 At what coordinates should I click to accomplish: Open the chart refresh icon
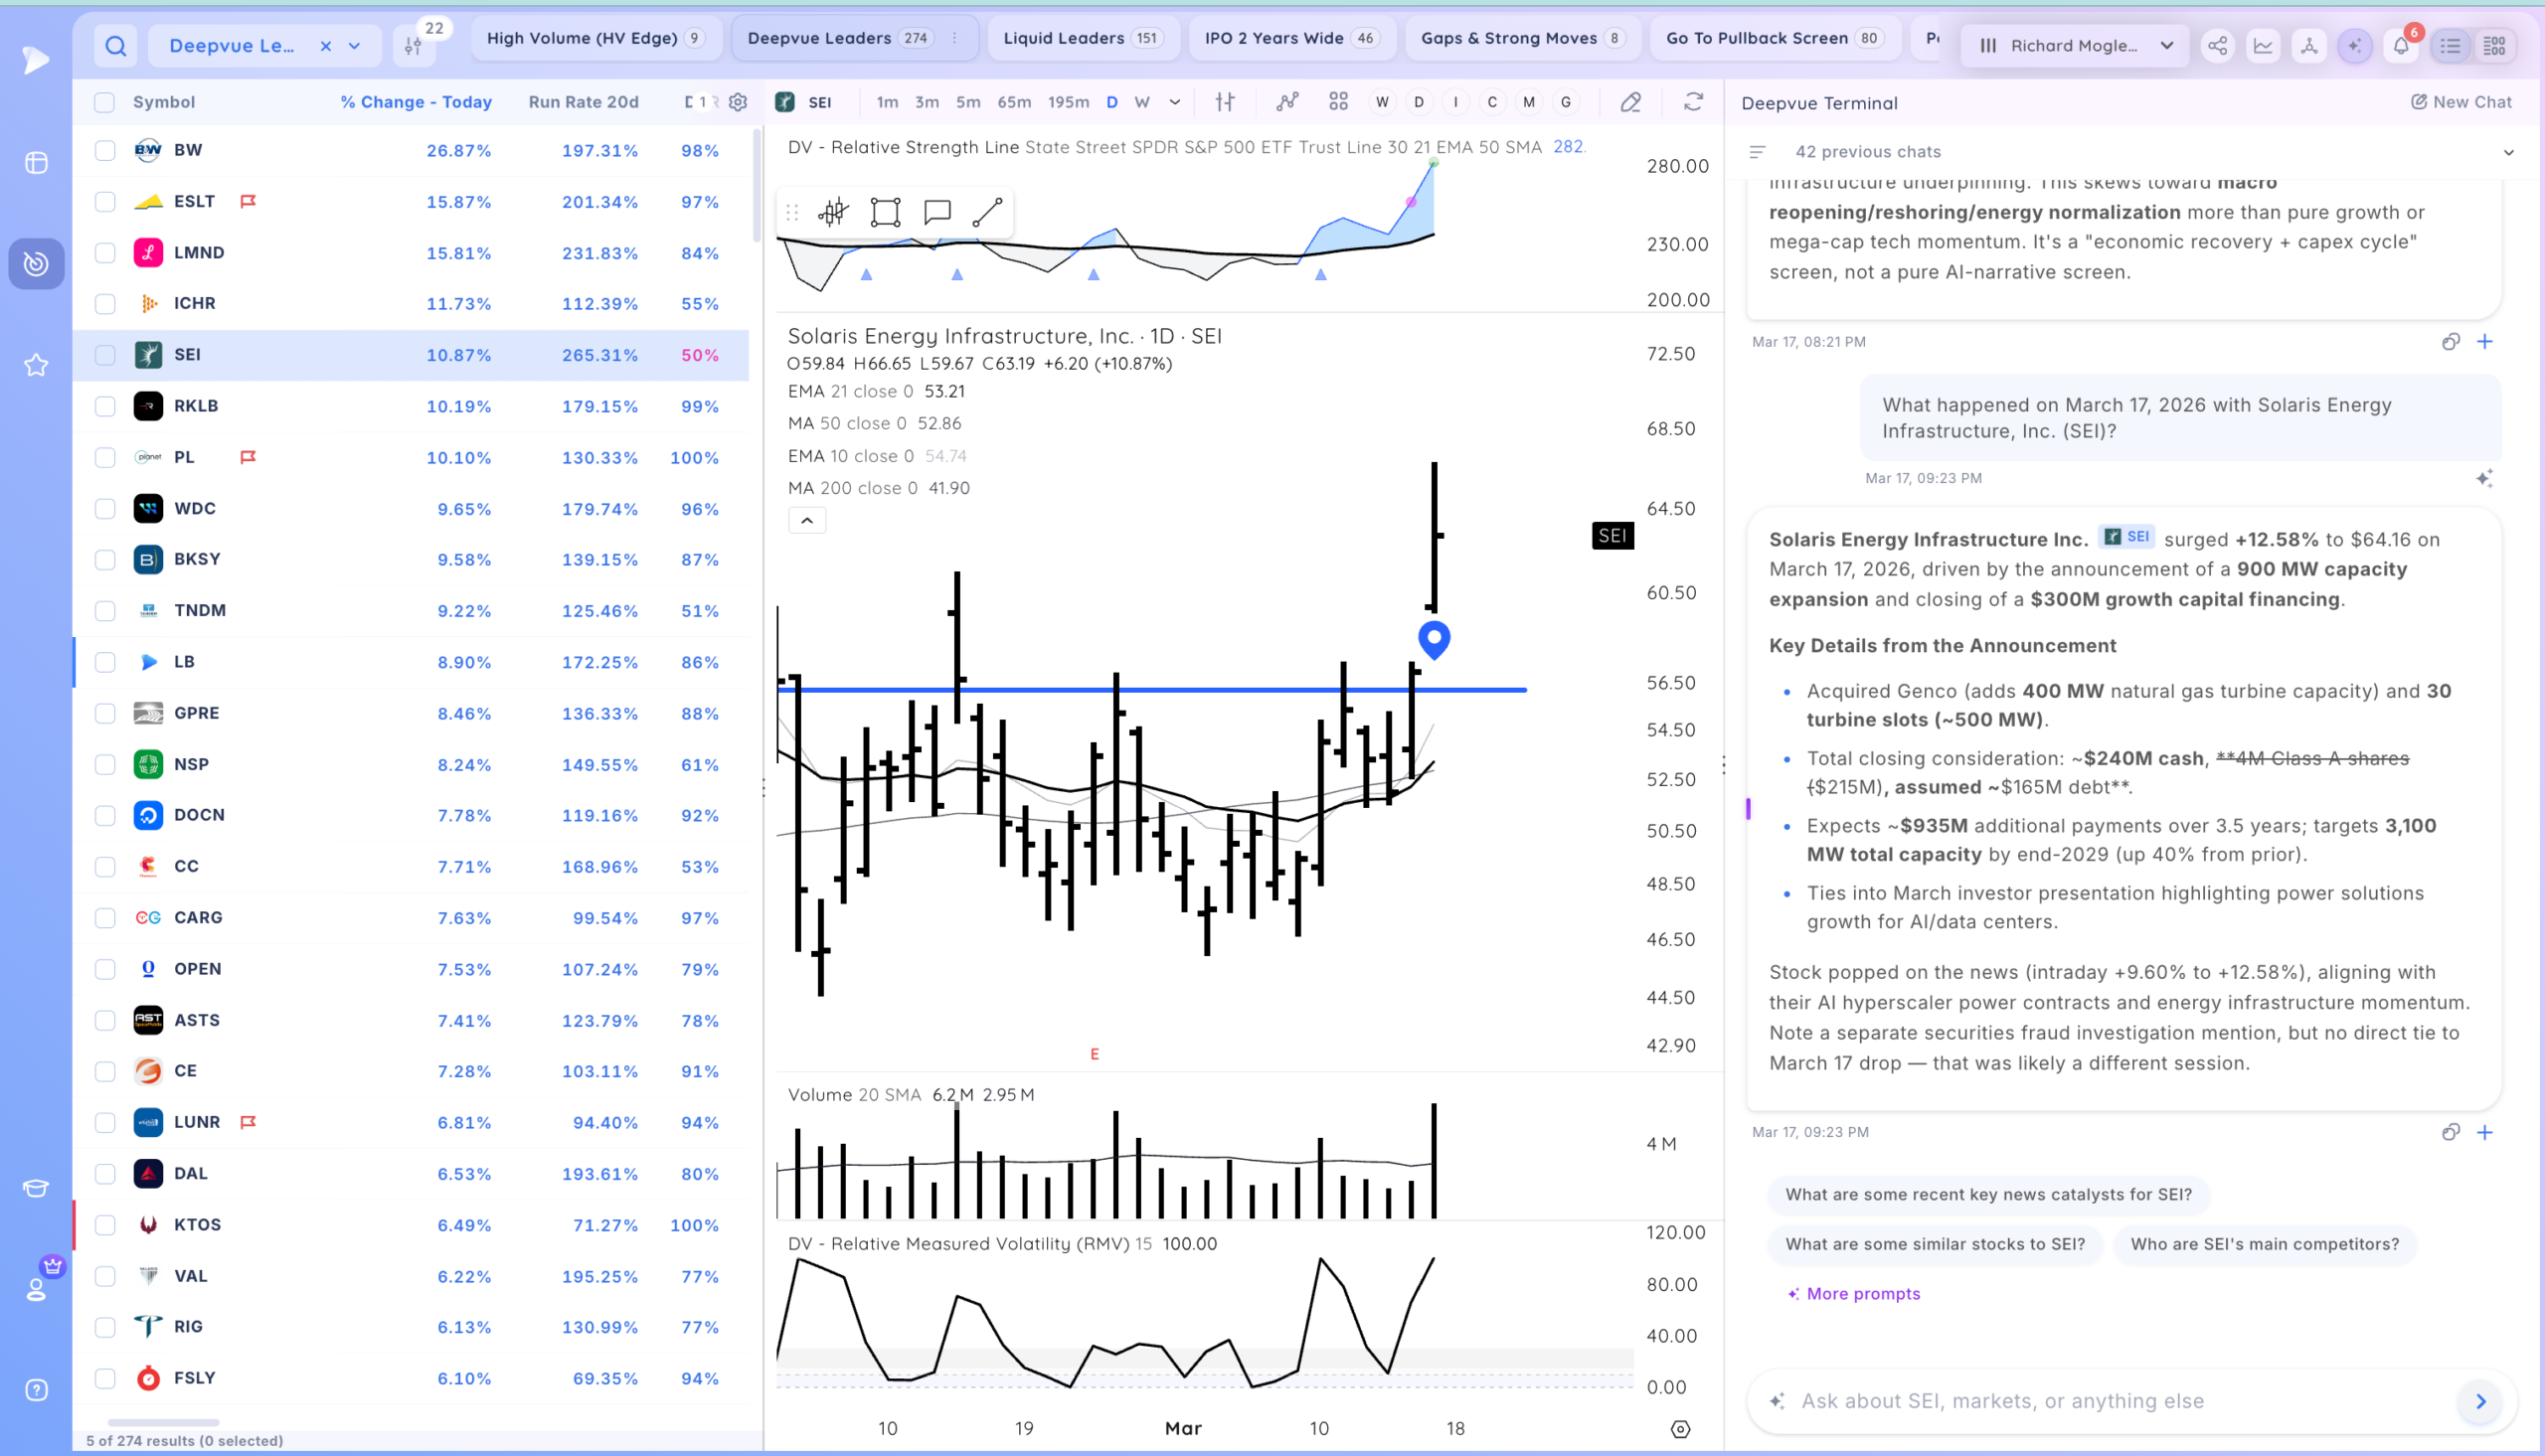click(1693, 102)
